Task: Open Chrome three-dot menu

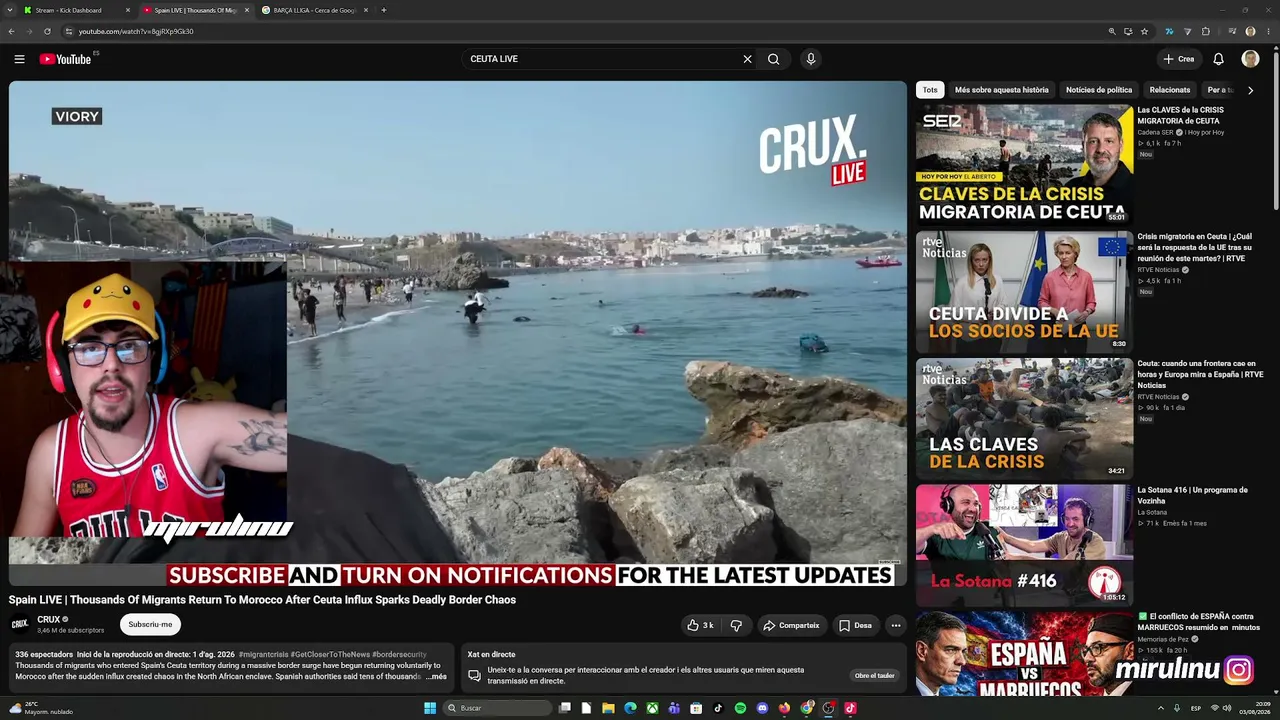Action: point(1268,31)
